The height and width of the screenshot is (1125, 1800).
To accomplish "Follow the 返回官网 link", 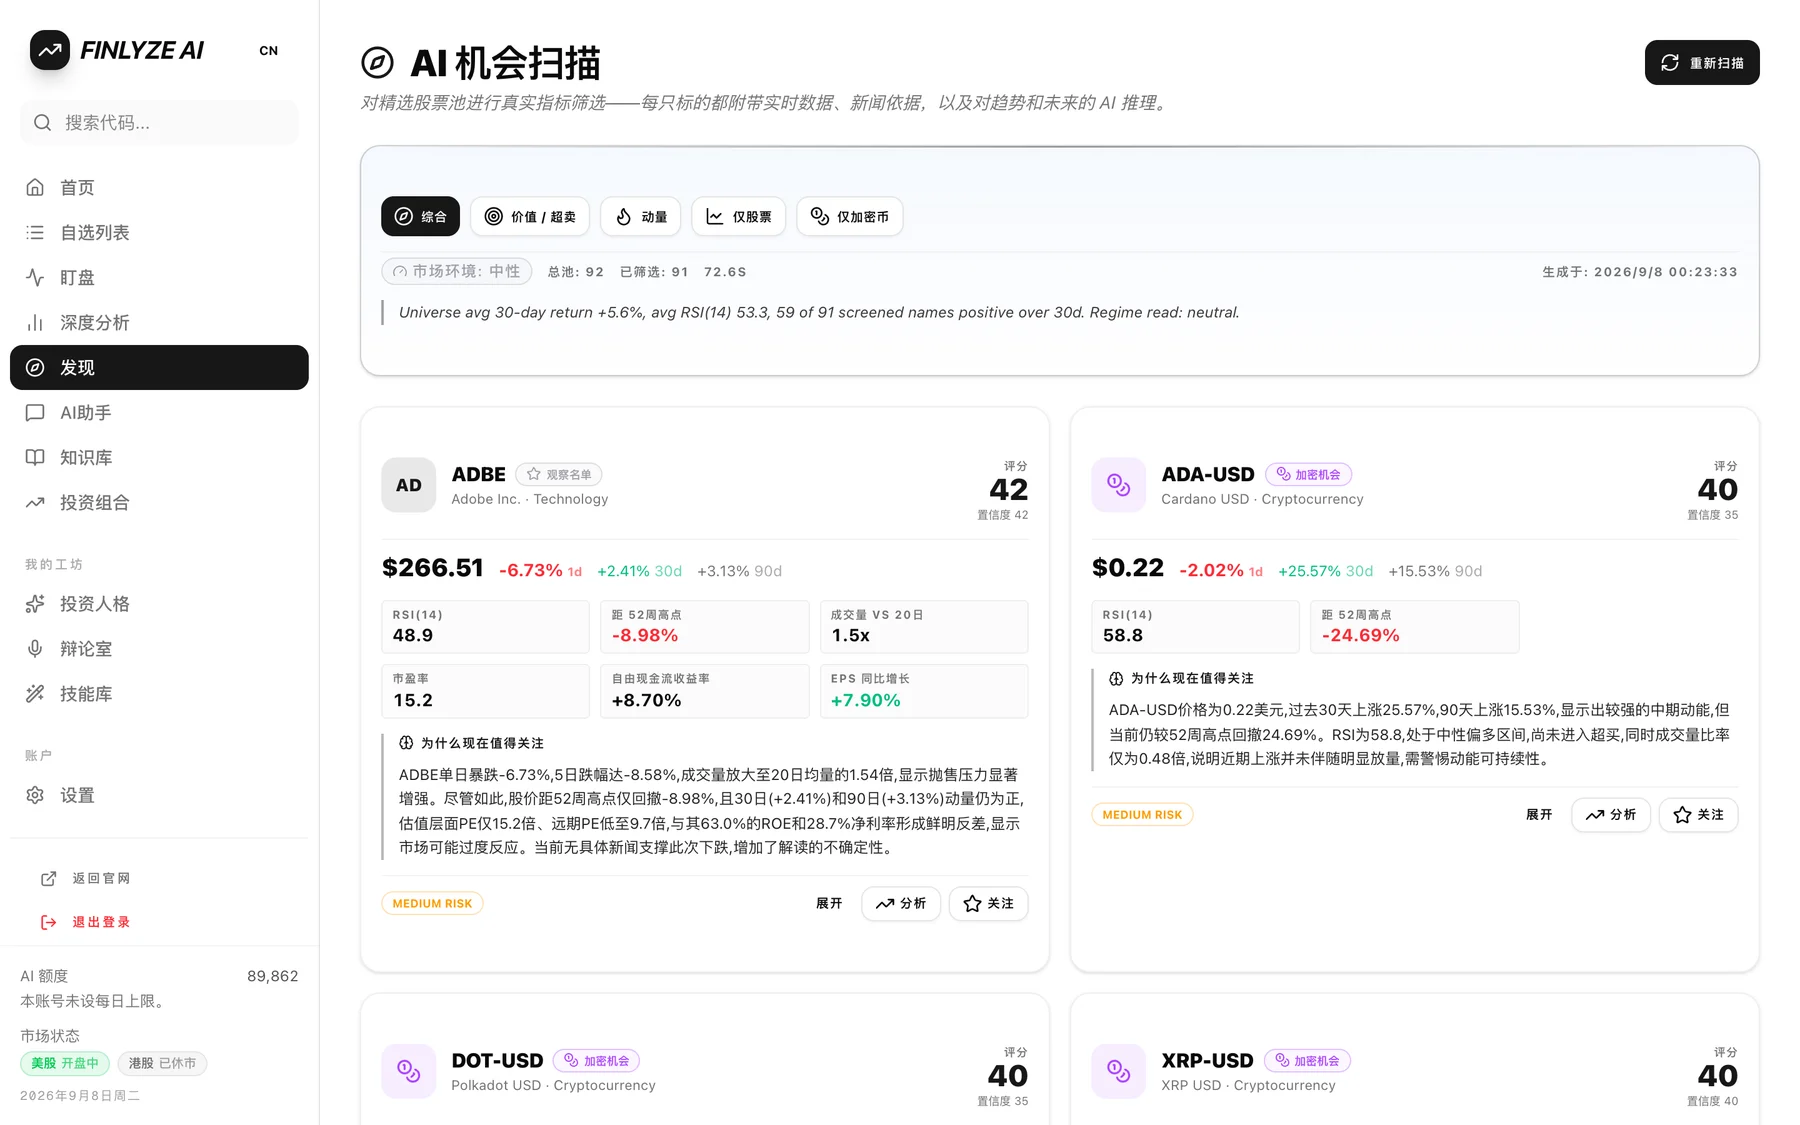I will 86,878.
